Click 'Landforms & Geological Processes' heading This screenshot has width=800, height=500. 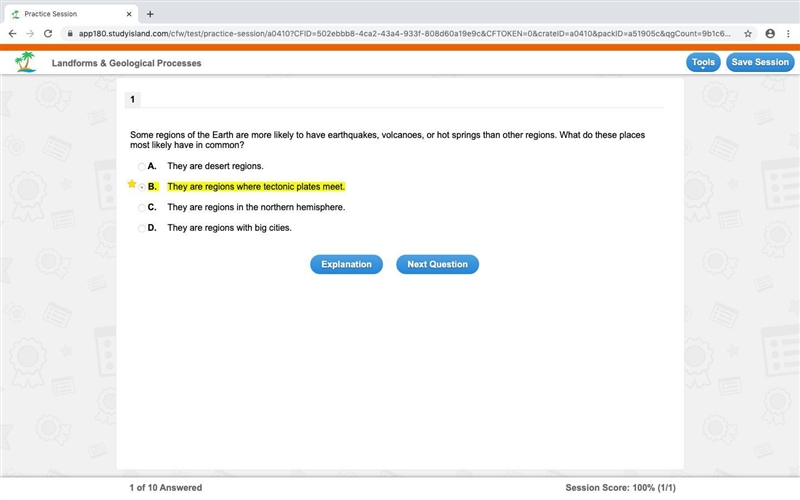tap(127, 63)
